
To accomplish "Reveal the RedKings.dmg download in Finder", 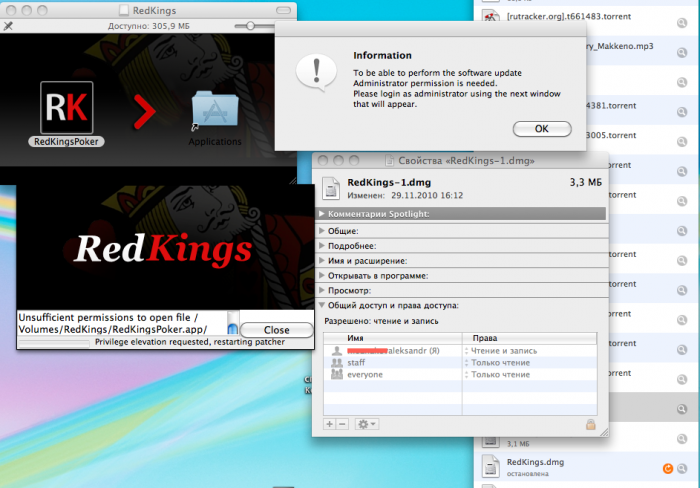I will [682, 468].
